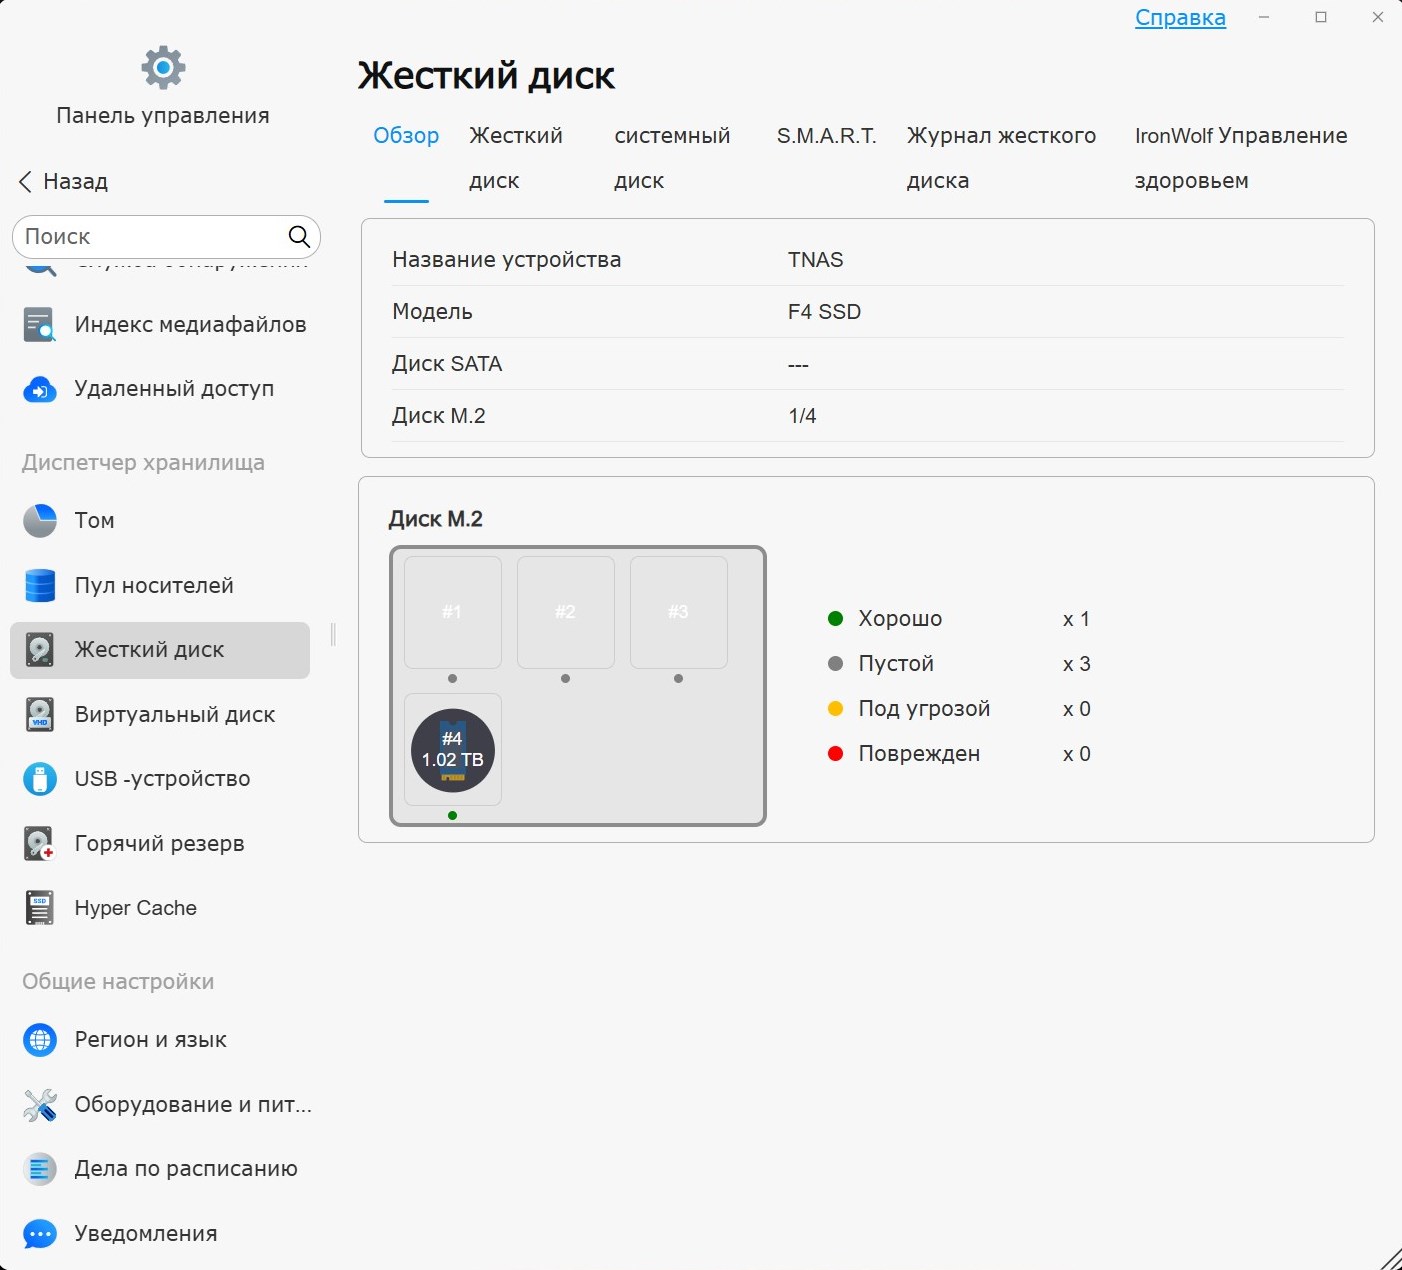The image size is (1402, 1270).
Task: Switch to Журнал жесткого диска tab
Action: (1001, 158)
